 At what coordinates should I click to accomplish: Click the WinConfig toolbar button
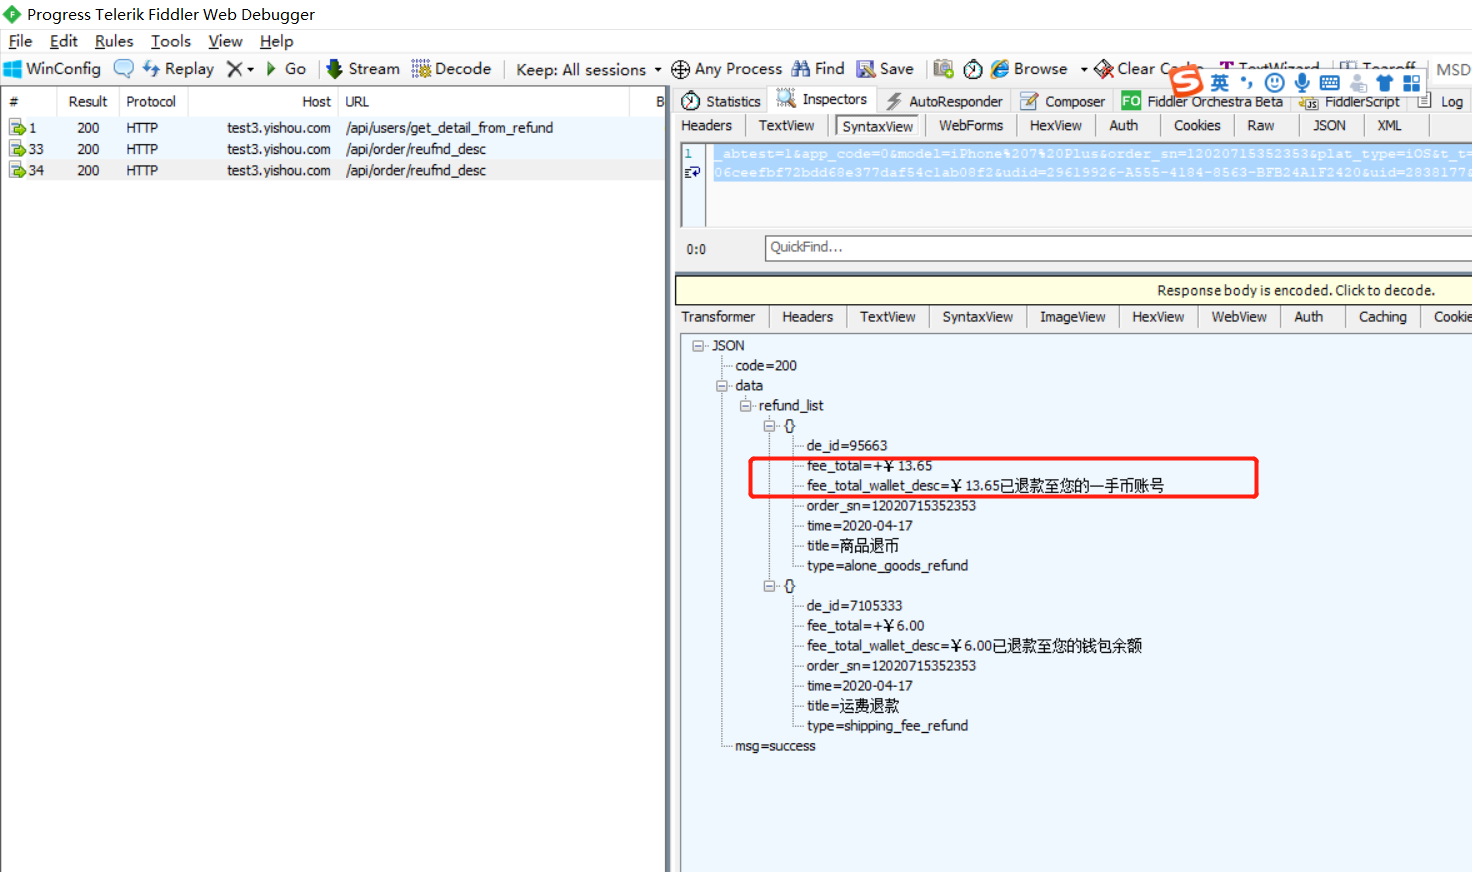pos(52,69)
